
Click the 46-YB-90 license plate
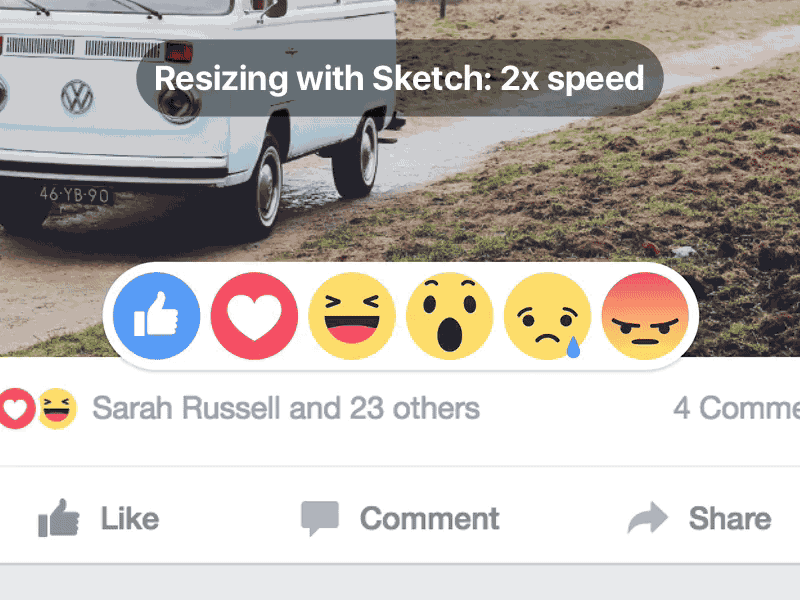[75, 195]
